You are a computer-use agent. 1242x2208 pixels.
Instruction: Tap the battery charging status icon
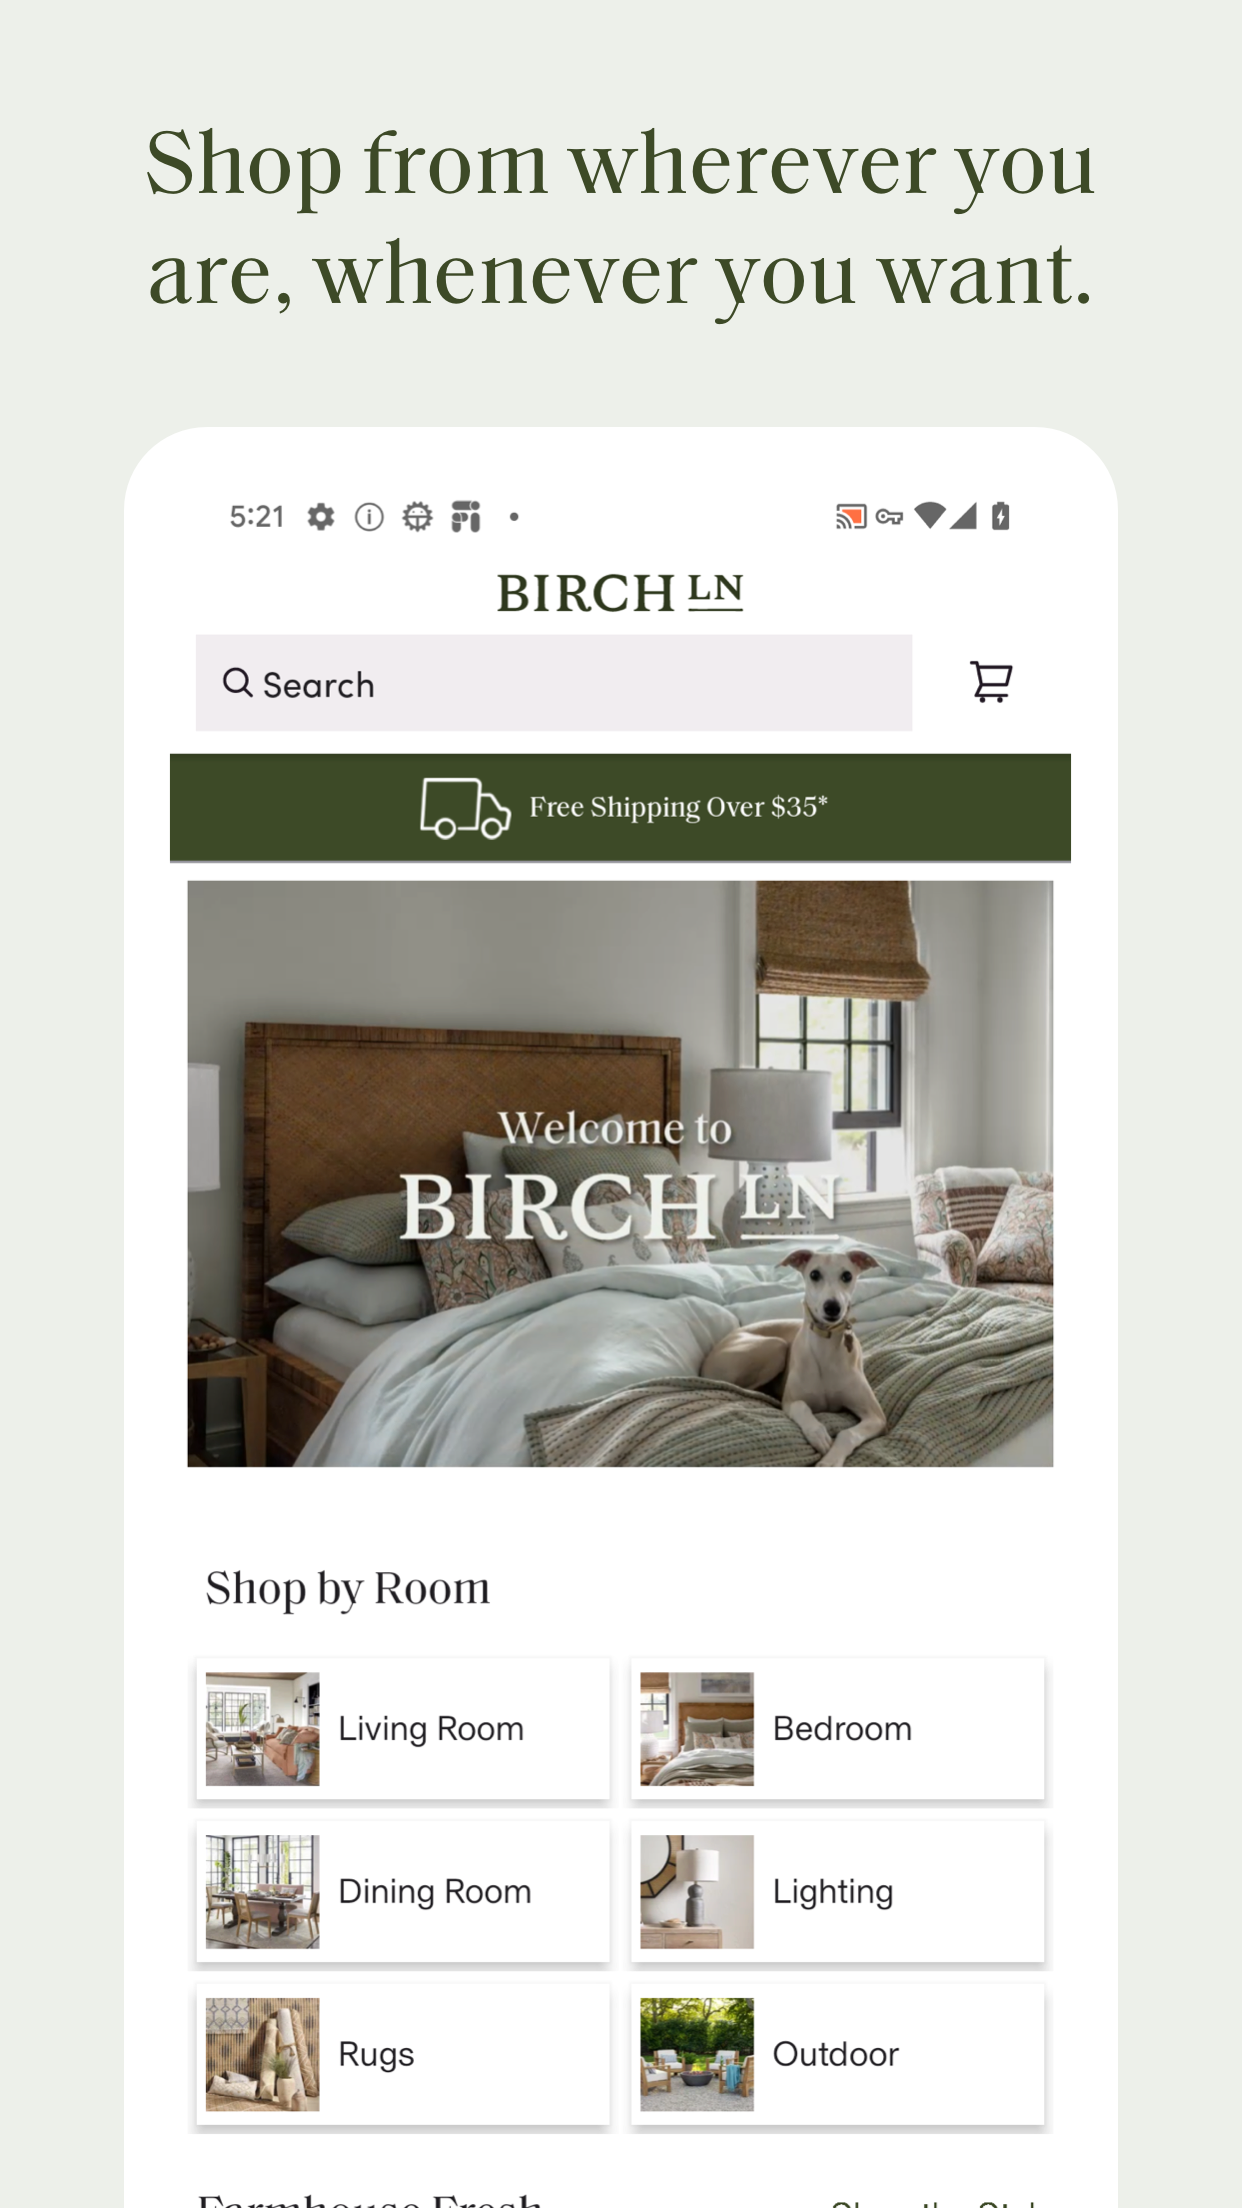[1000, 517]
